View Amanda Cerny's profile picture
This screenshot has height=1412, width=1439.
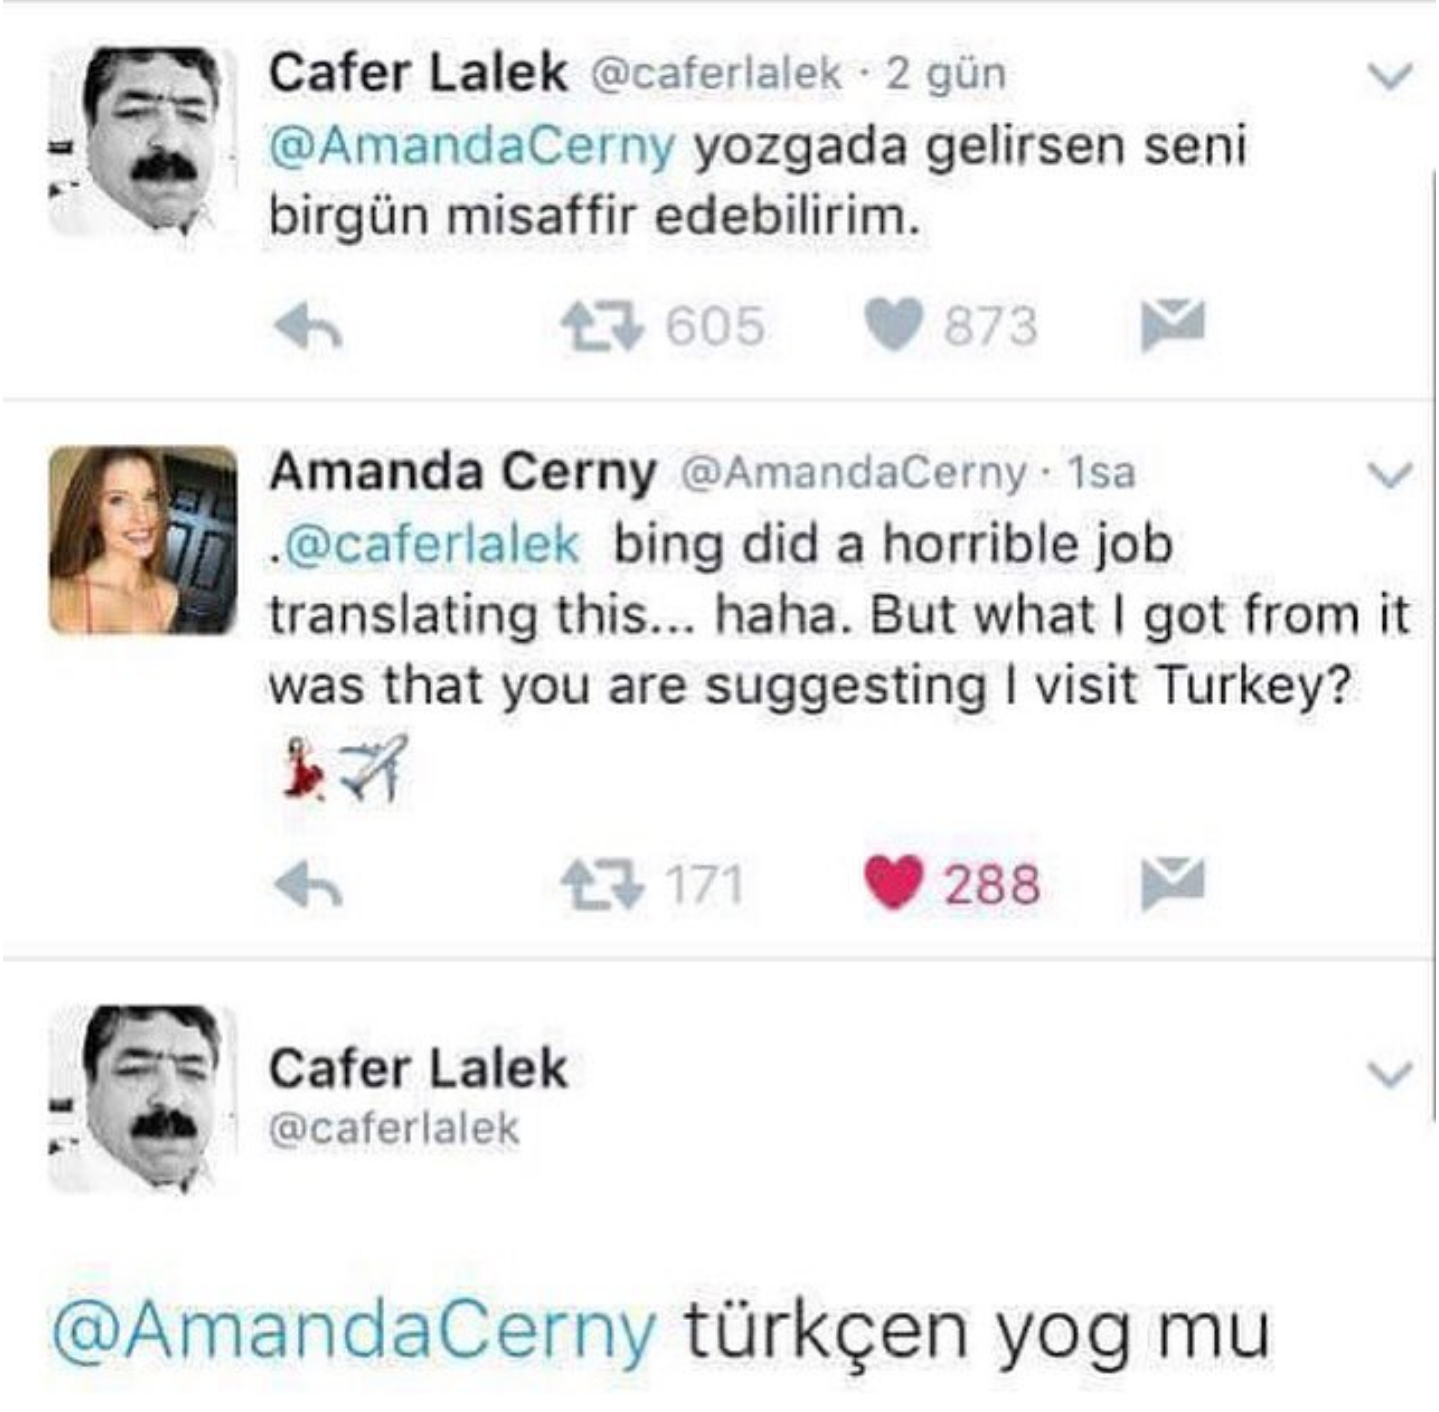143,540
